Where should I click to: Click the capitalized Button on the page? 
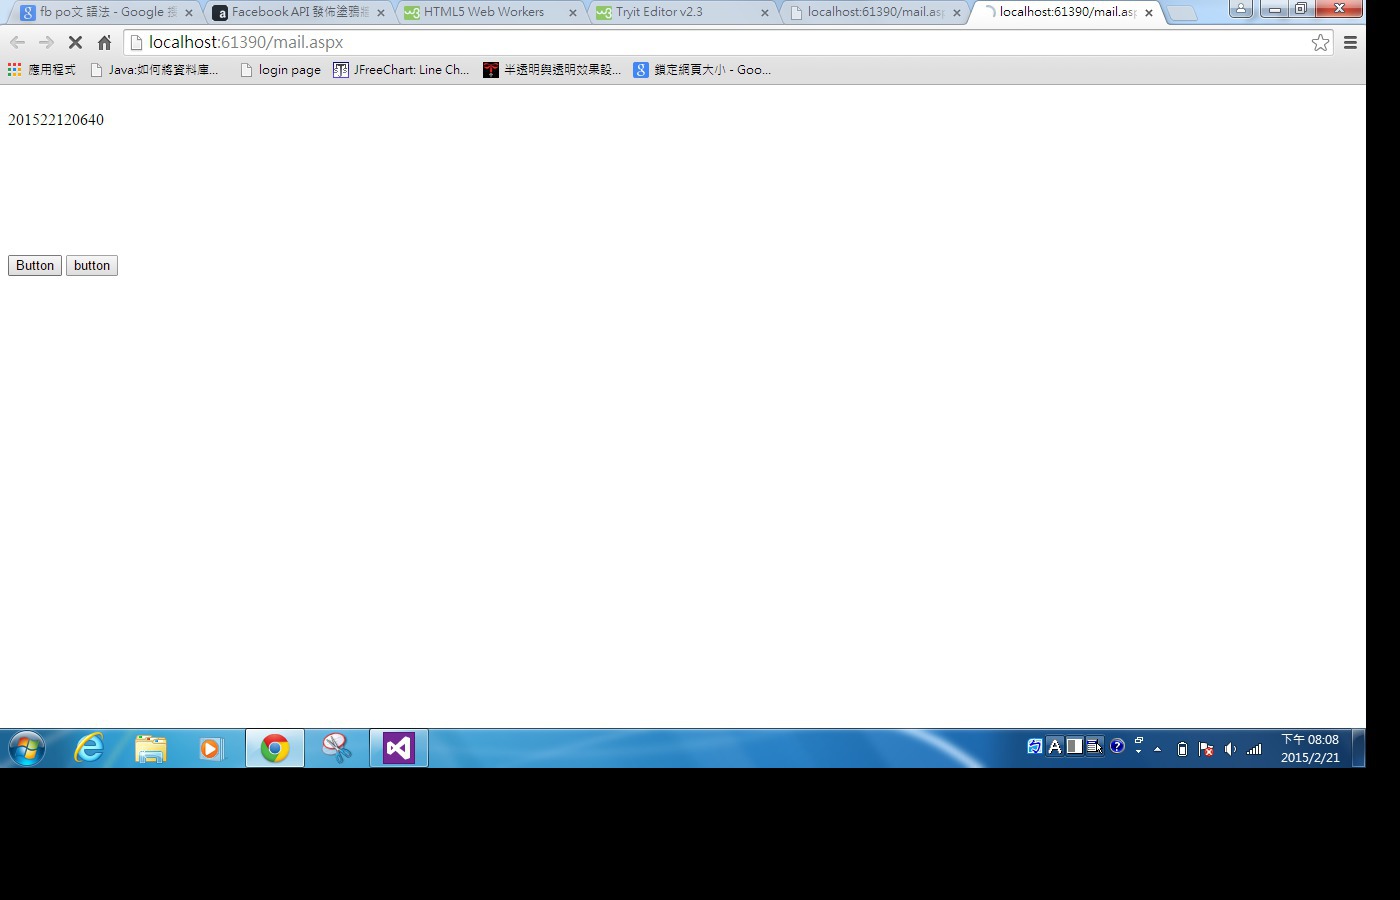click(x=35, y=266)
